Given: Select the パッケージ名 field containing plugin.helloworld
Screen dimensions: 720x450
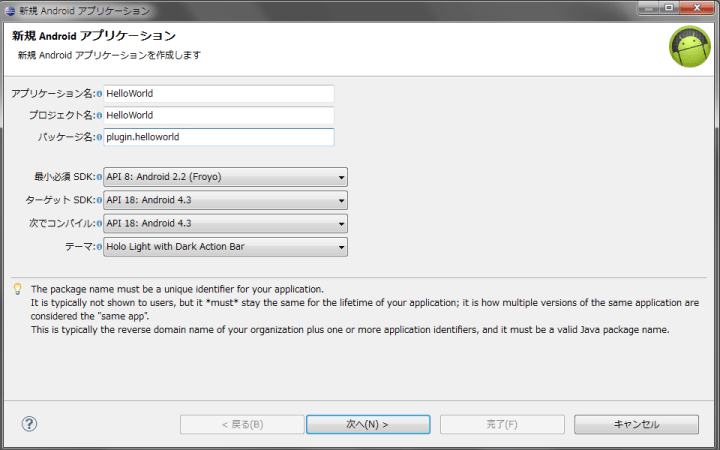Looking at the screenshot, I should pos(218,138).
